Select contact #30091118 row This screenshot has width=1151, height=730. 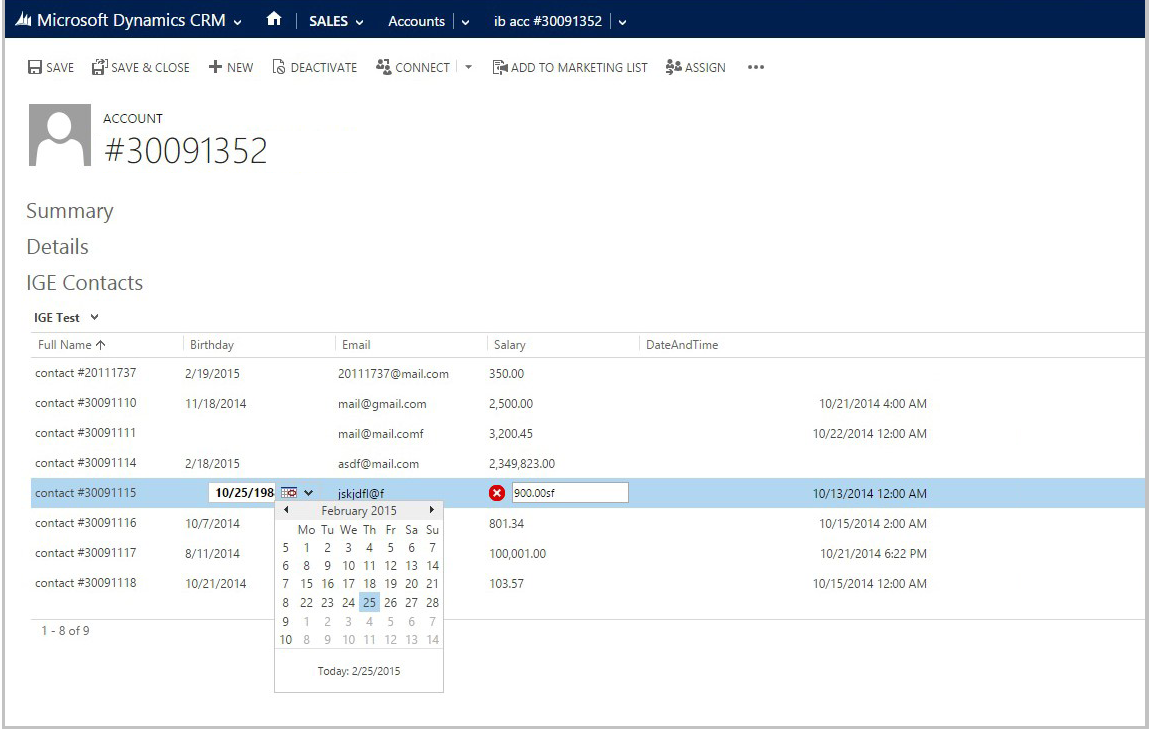click(x=588, y=584)
